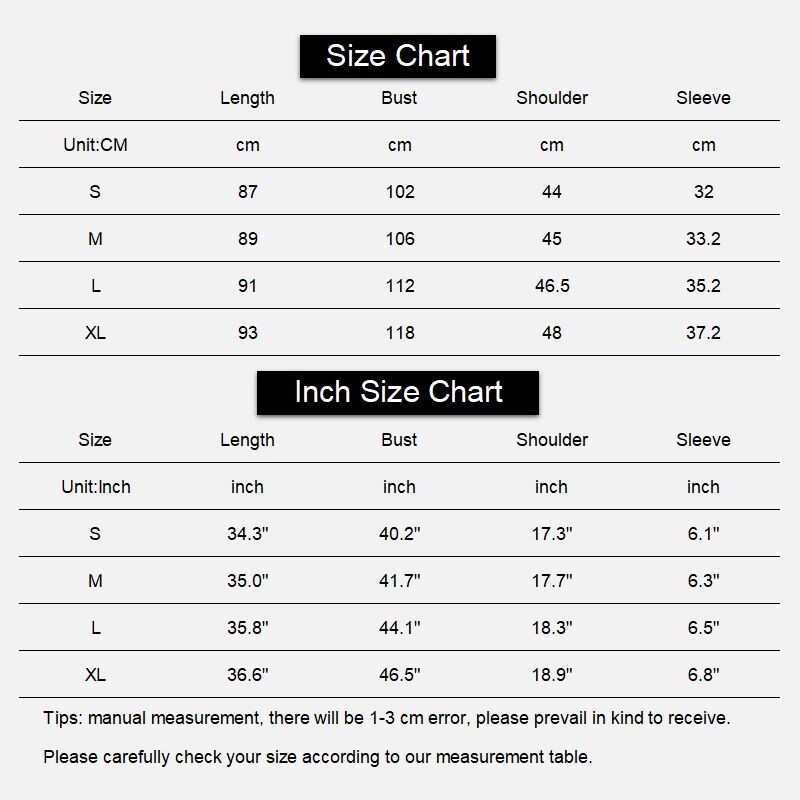Select the inch bust value 41.7"
Image resolution: width=800 pixels, height=800 pixels.
(399, 581)
